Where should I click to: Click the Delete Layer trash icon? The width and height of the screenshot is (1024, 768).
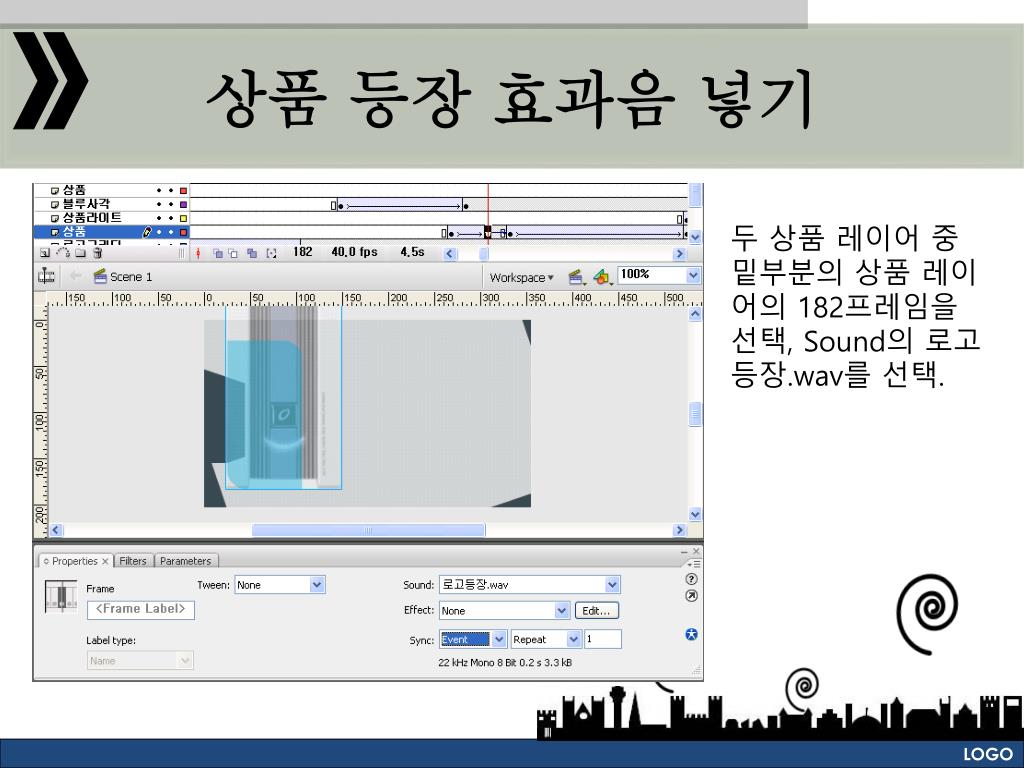pyautogui.click(x=97, y=253)
